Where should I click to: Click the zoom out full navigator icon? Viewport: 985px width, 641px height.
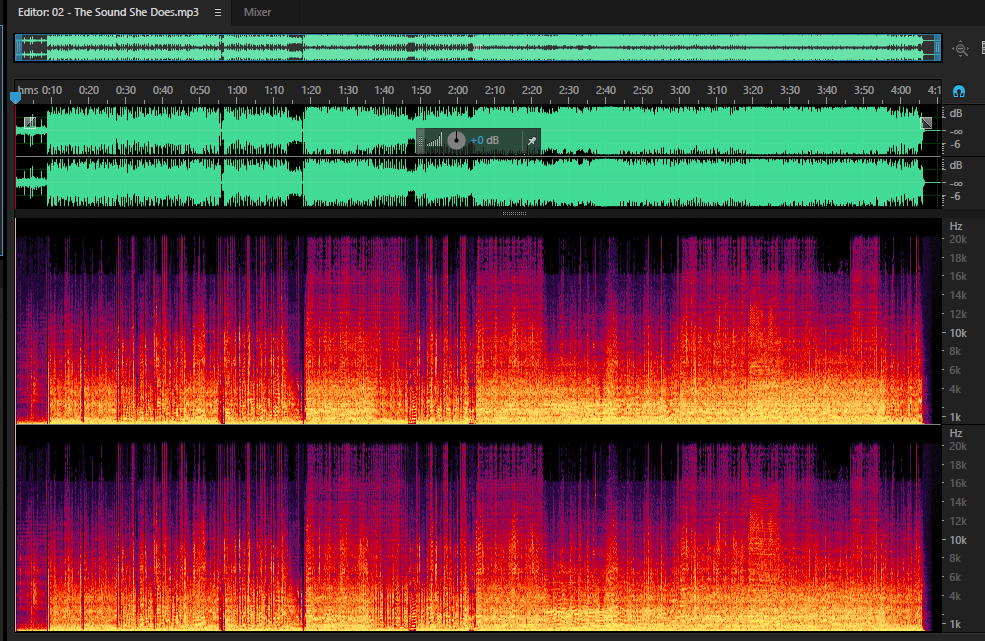(961, 48)
